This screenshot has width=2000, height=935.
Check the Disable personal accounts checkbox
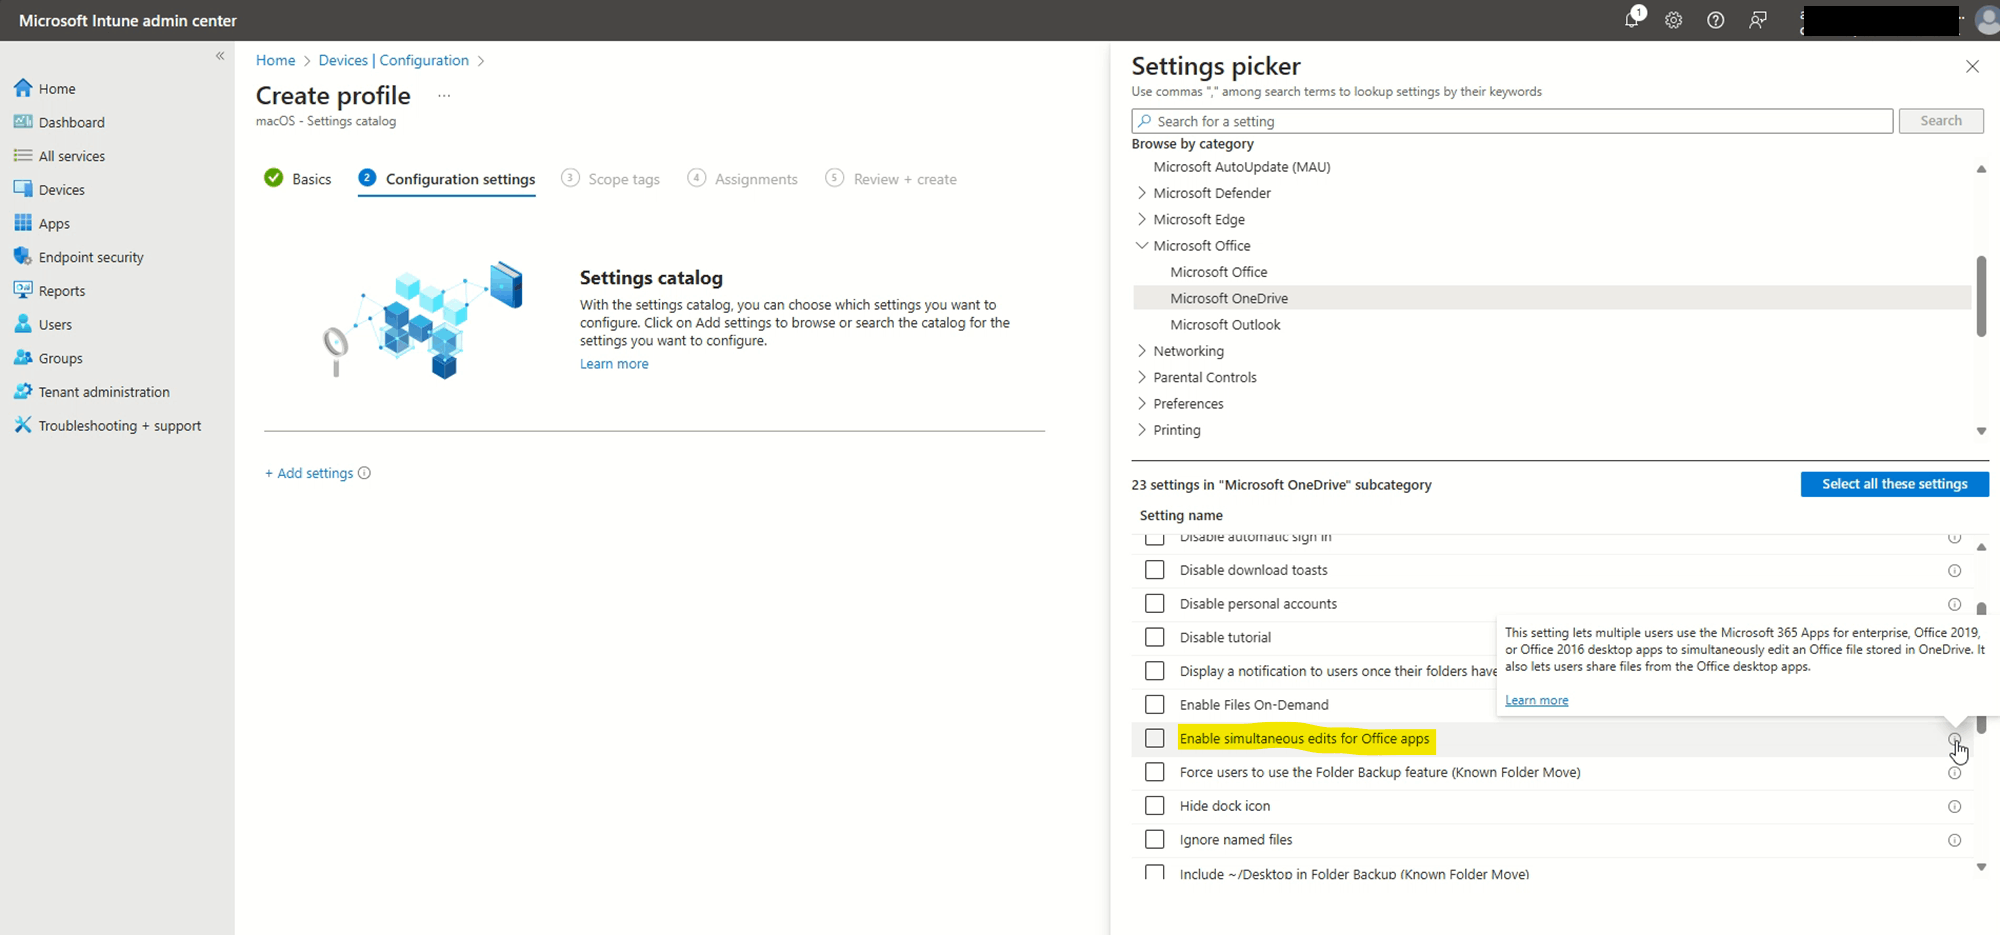(x=1155, y=604)
